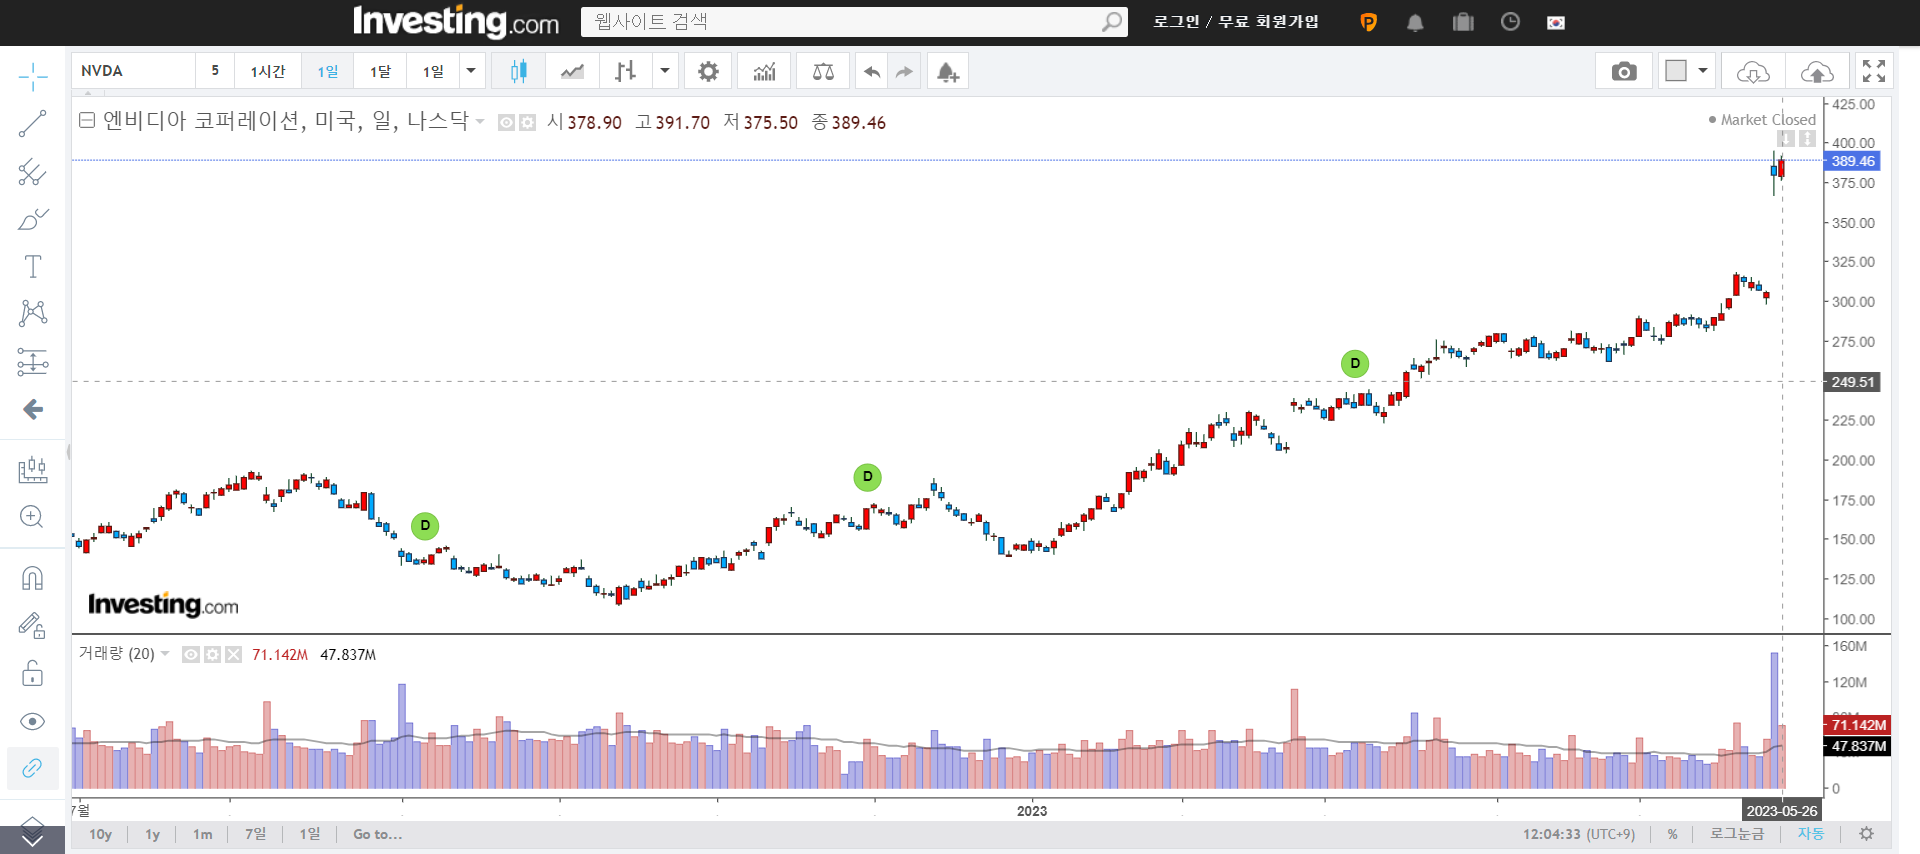Select the 1달 interval
This screenshot has width=1920, height=854.
(380, 71)
